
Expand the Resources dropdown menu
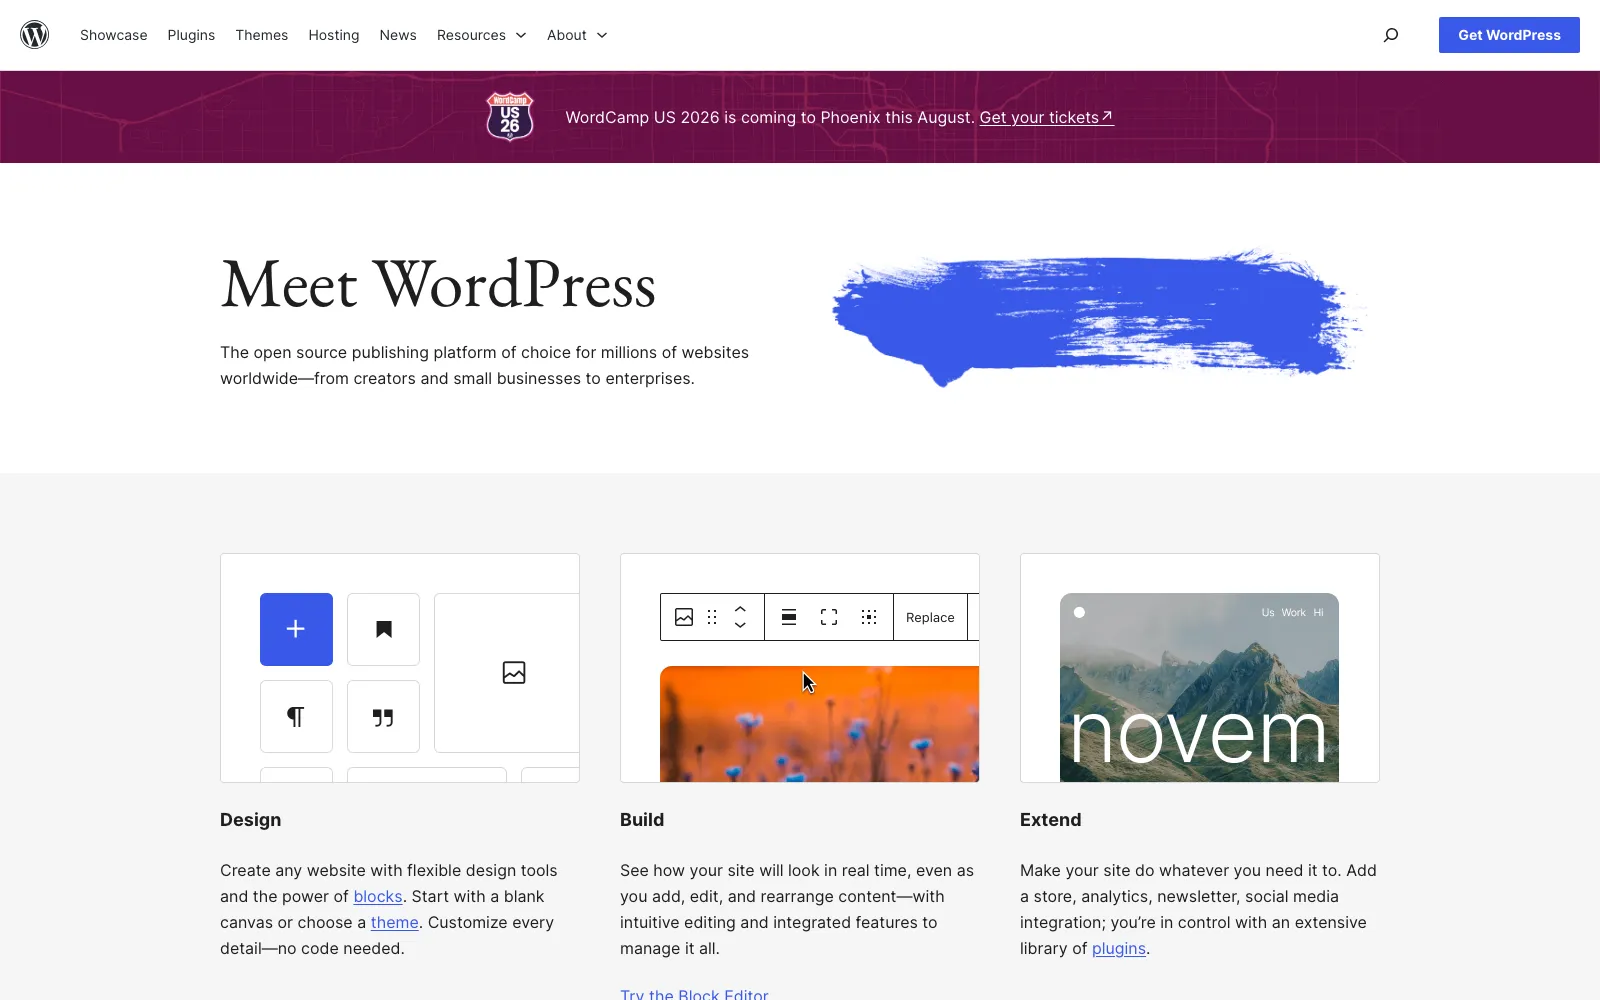click(x=482, y=35)
